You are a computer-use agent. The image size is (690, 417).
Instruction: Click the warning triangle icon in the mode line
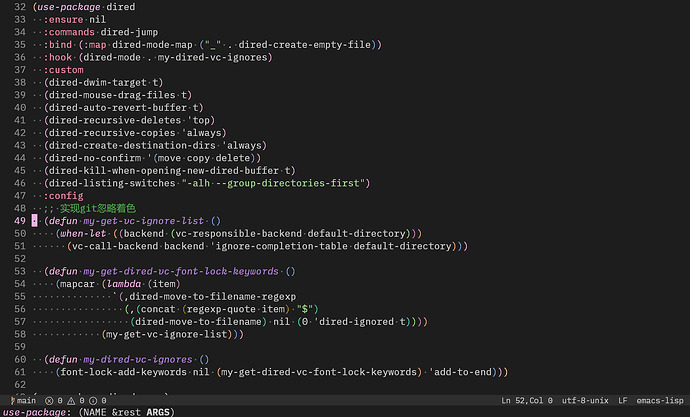(x=71, y=401)
